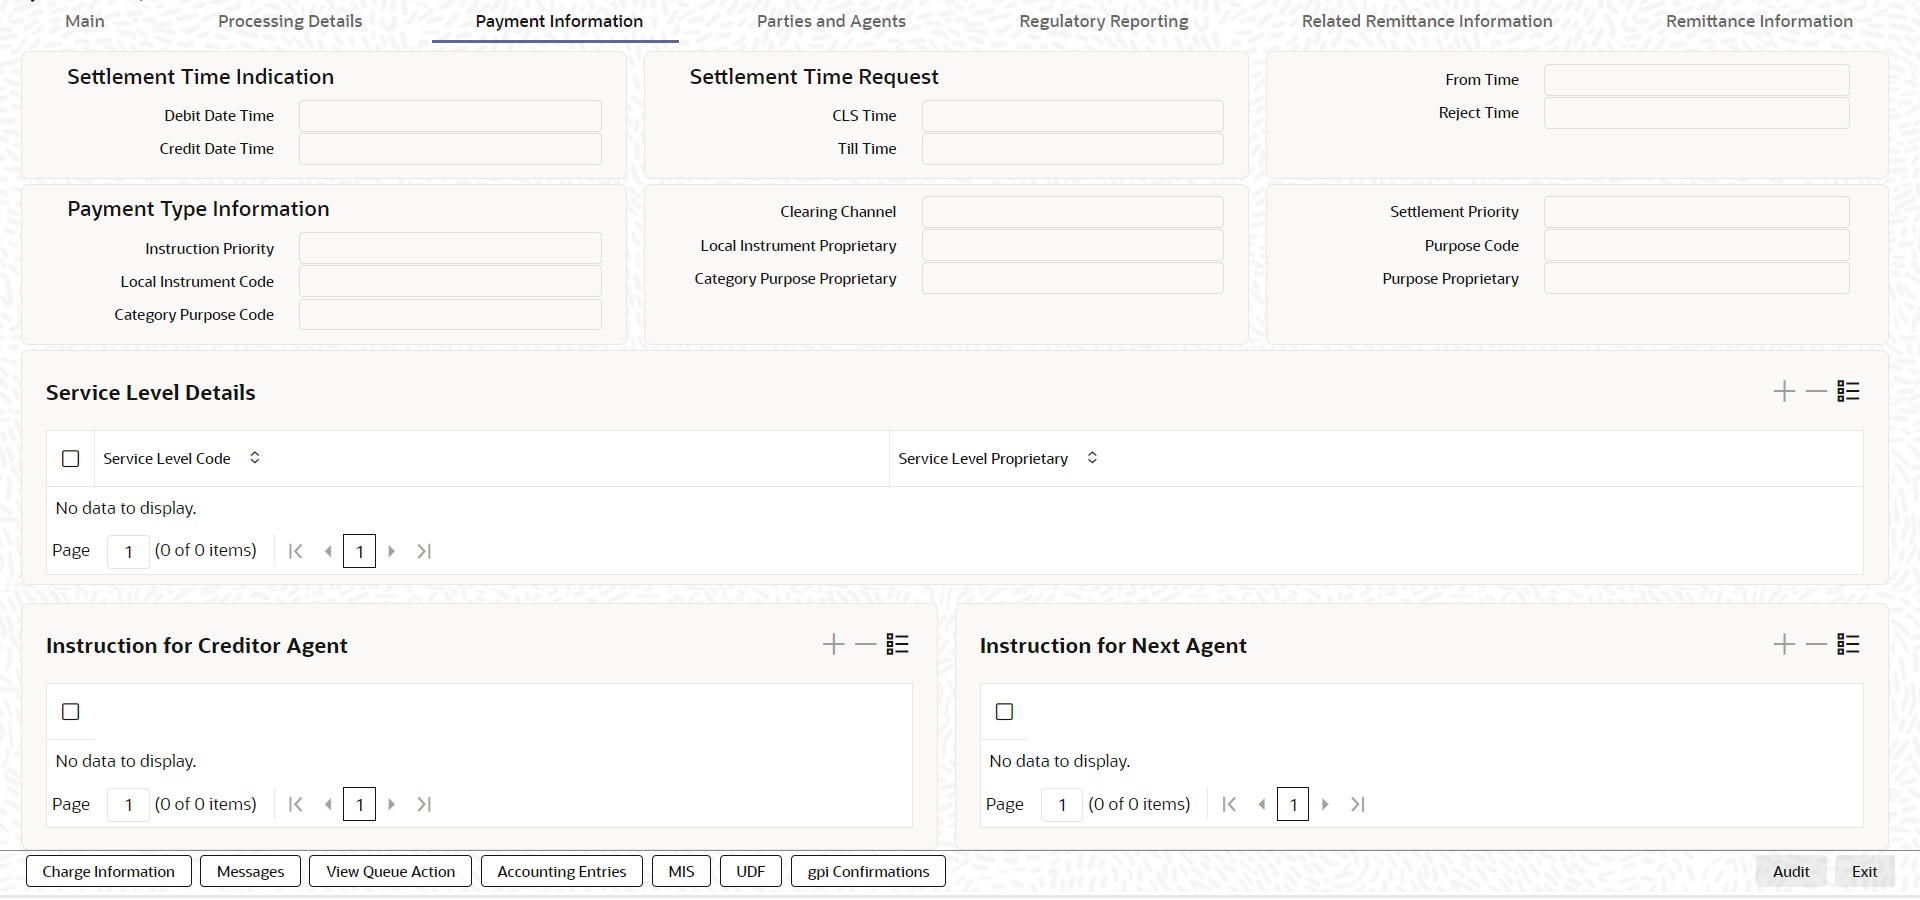Remove row in Service Level Details
This screenshot has height=900, width=1920.
coord(1816,392)
